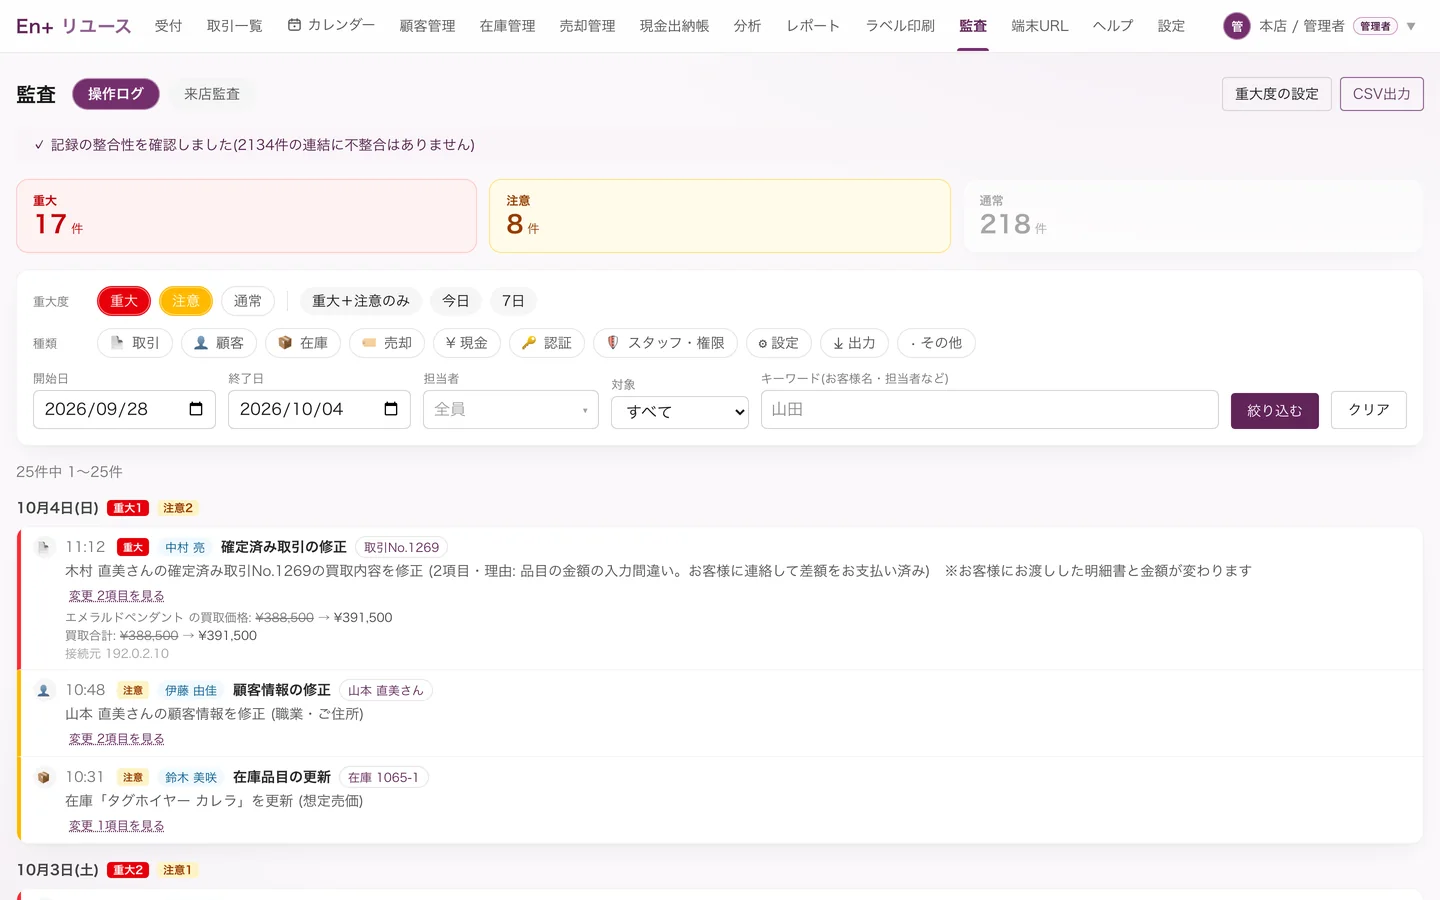Image resolution: width=1440 pixels, height=900 pixels.
Task: Expand 変更 2項目を見る for 顧客情報の修正
Action: click(116, 739)
